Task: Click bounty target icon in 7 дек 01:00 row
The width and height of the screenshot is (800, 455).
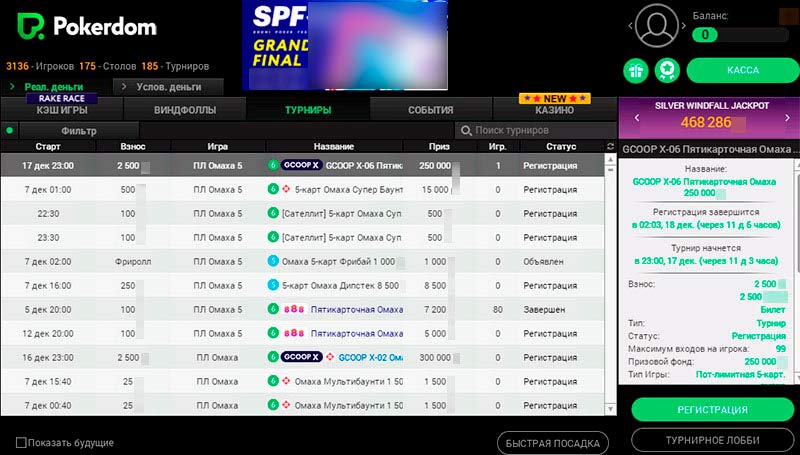Action: pos(286,189)
